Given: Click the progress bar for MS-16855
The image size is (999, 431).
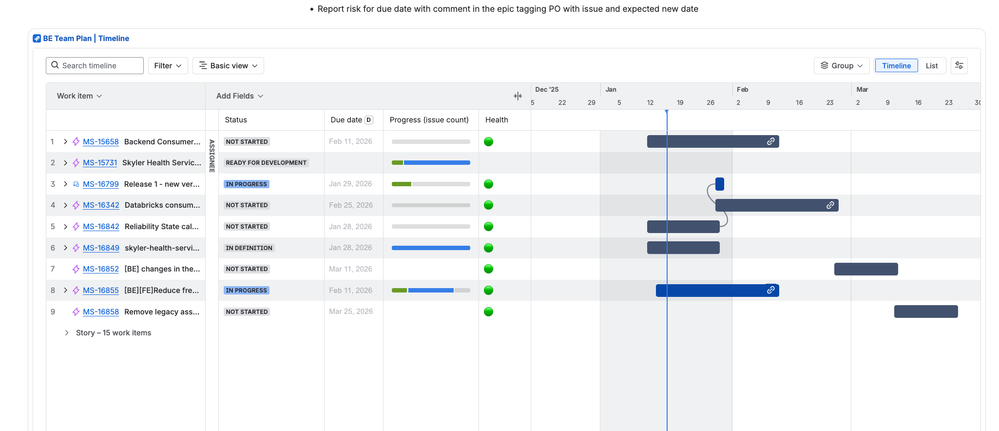Looking at the screenshot, I should (x=431, y=290).
